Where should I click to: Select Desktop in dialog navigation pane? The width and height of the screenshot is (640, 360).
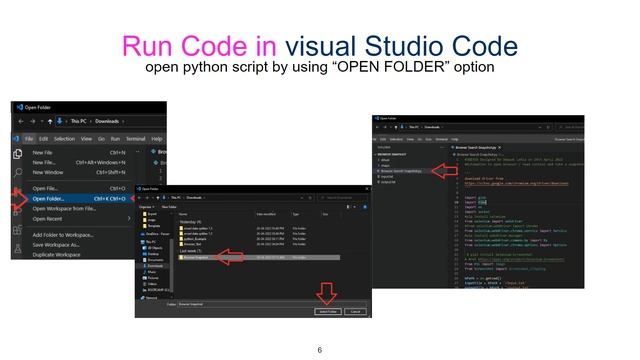coord(153,254)
